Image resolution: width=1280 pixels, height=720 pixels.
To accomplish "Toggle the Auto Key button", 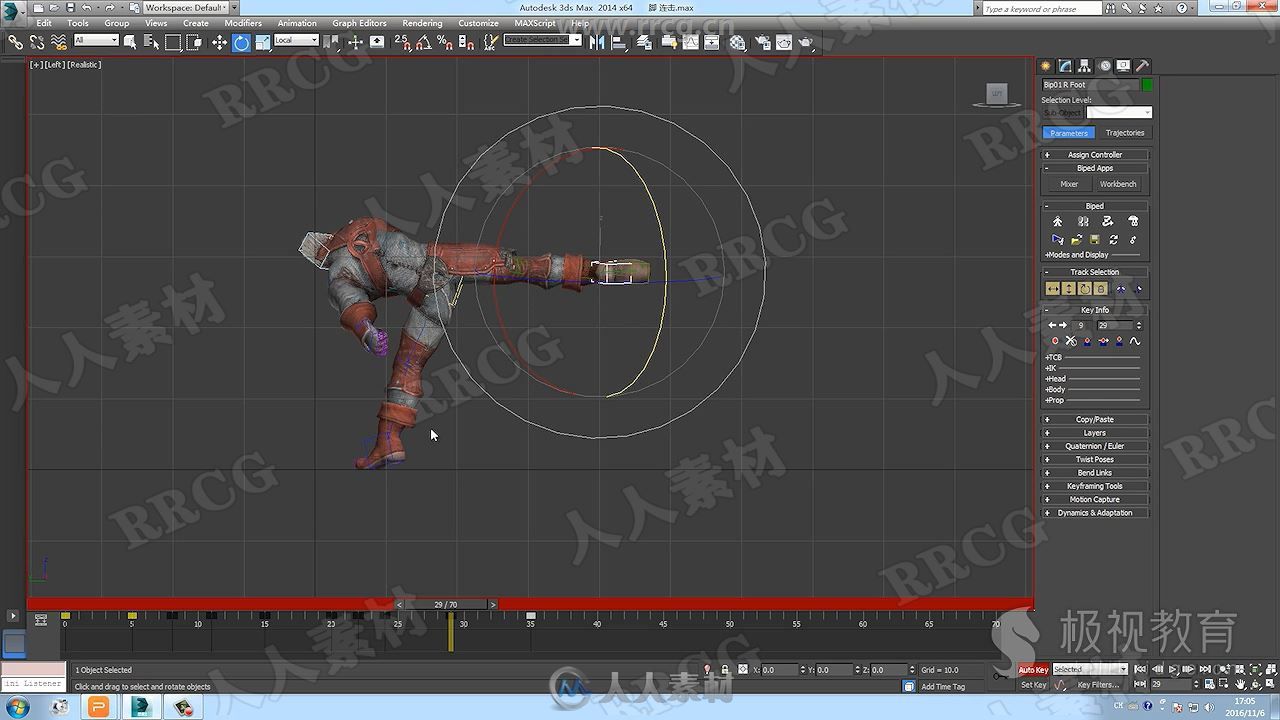I will point(1033,670).
